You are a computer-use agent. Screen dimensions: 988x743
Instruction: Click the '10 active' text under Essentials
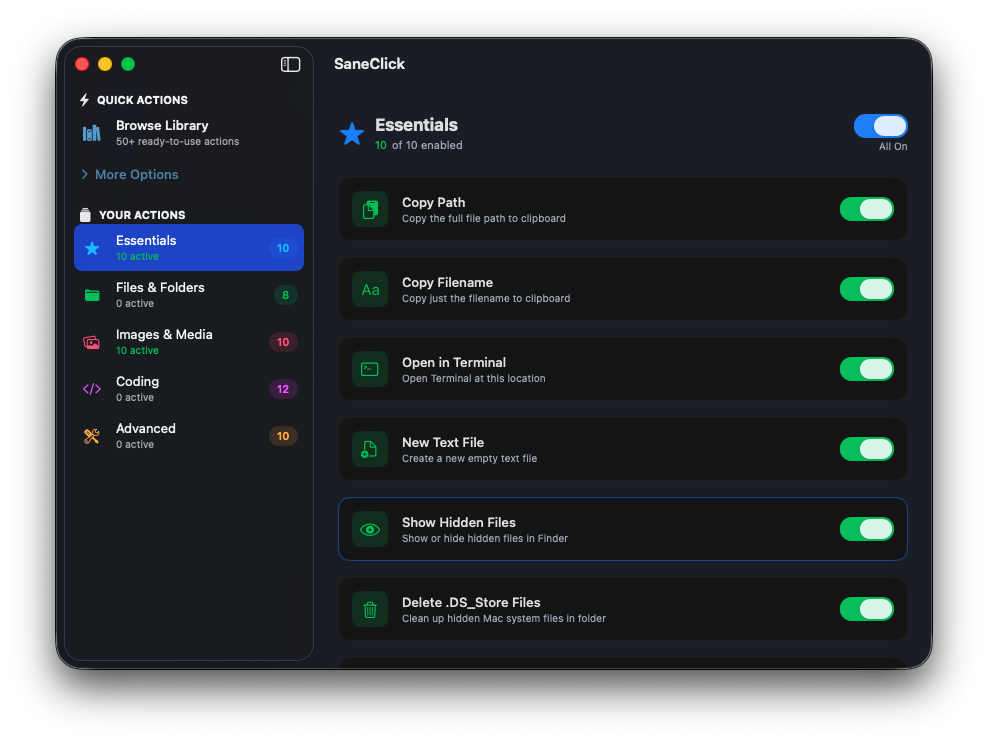coord(137,256)
